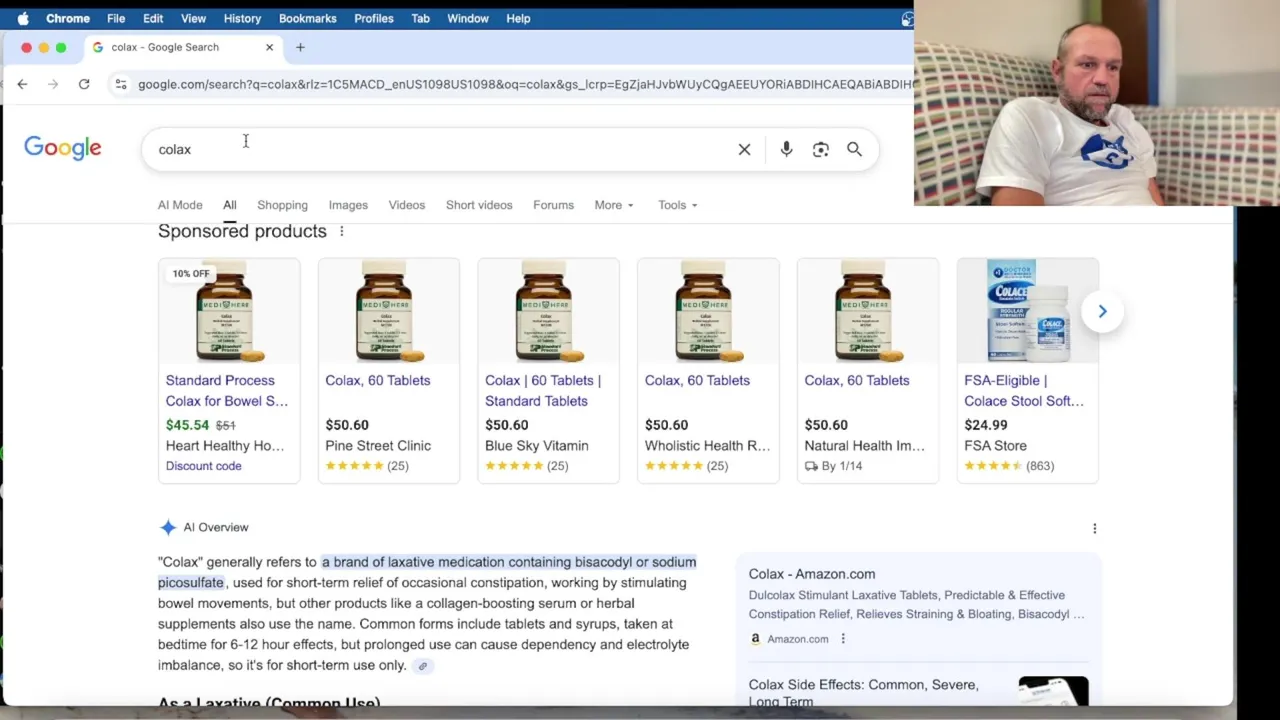Go back with the browser back arrow
Viewport: 1280px width, 720px height.
point(22,84)
